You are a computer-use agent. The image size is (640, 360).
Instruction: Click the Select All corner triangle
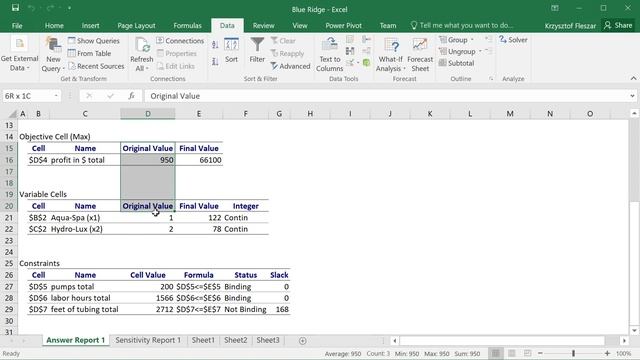tap(13, 114)
